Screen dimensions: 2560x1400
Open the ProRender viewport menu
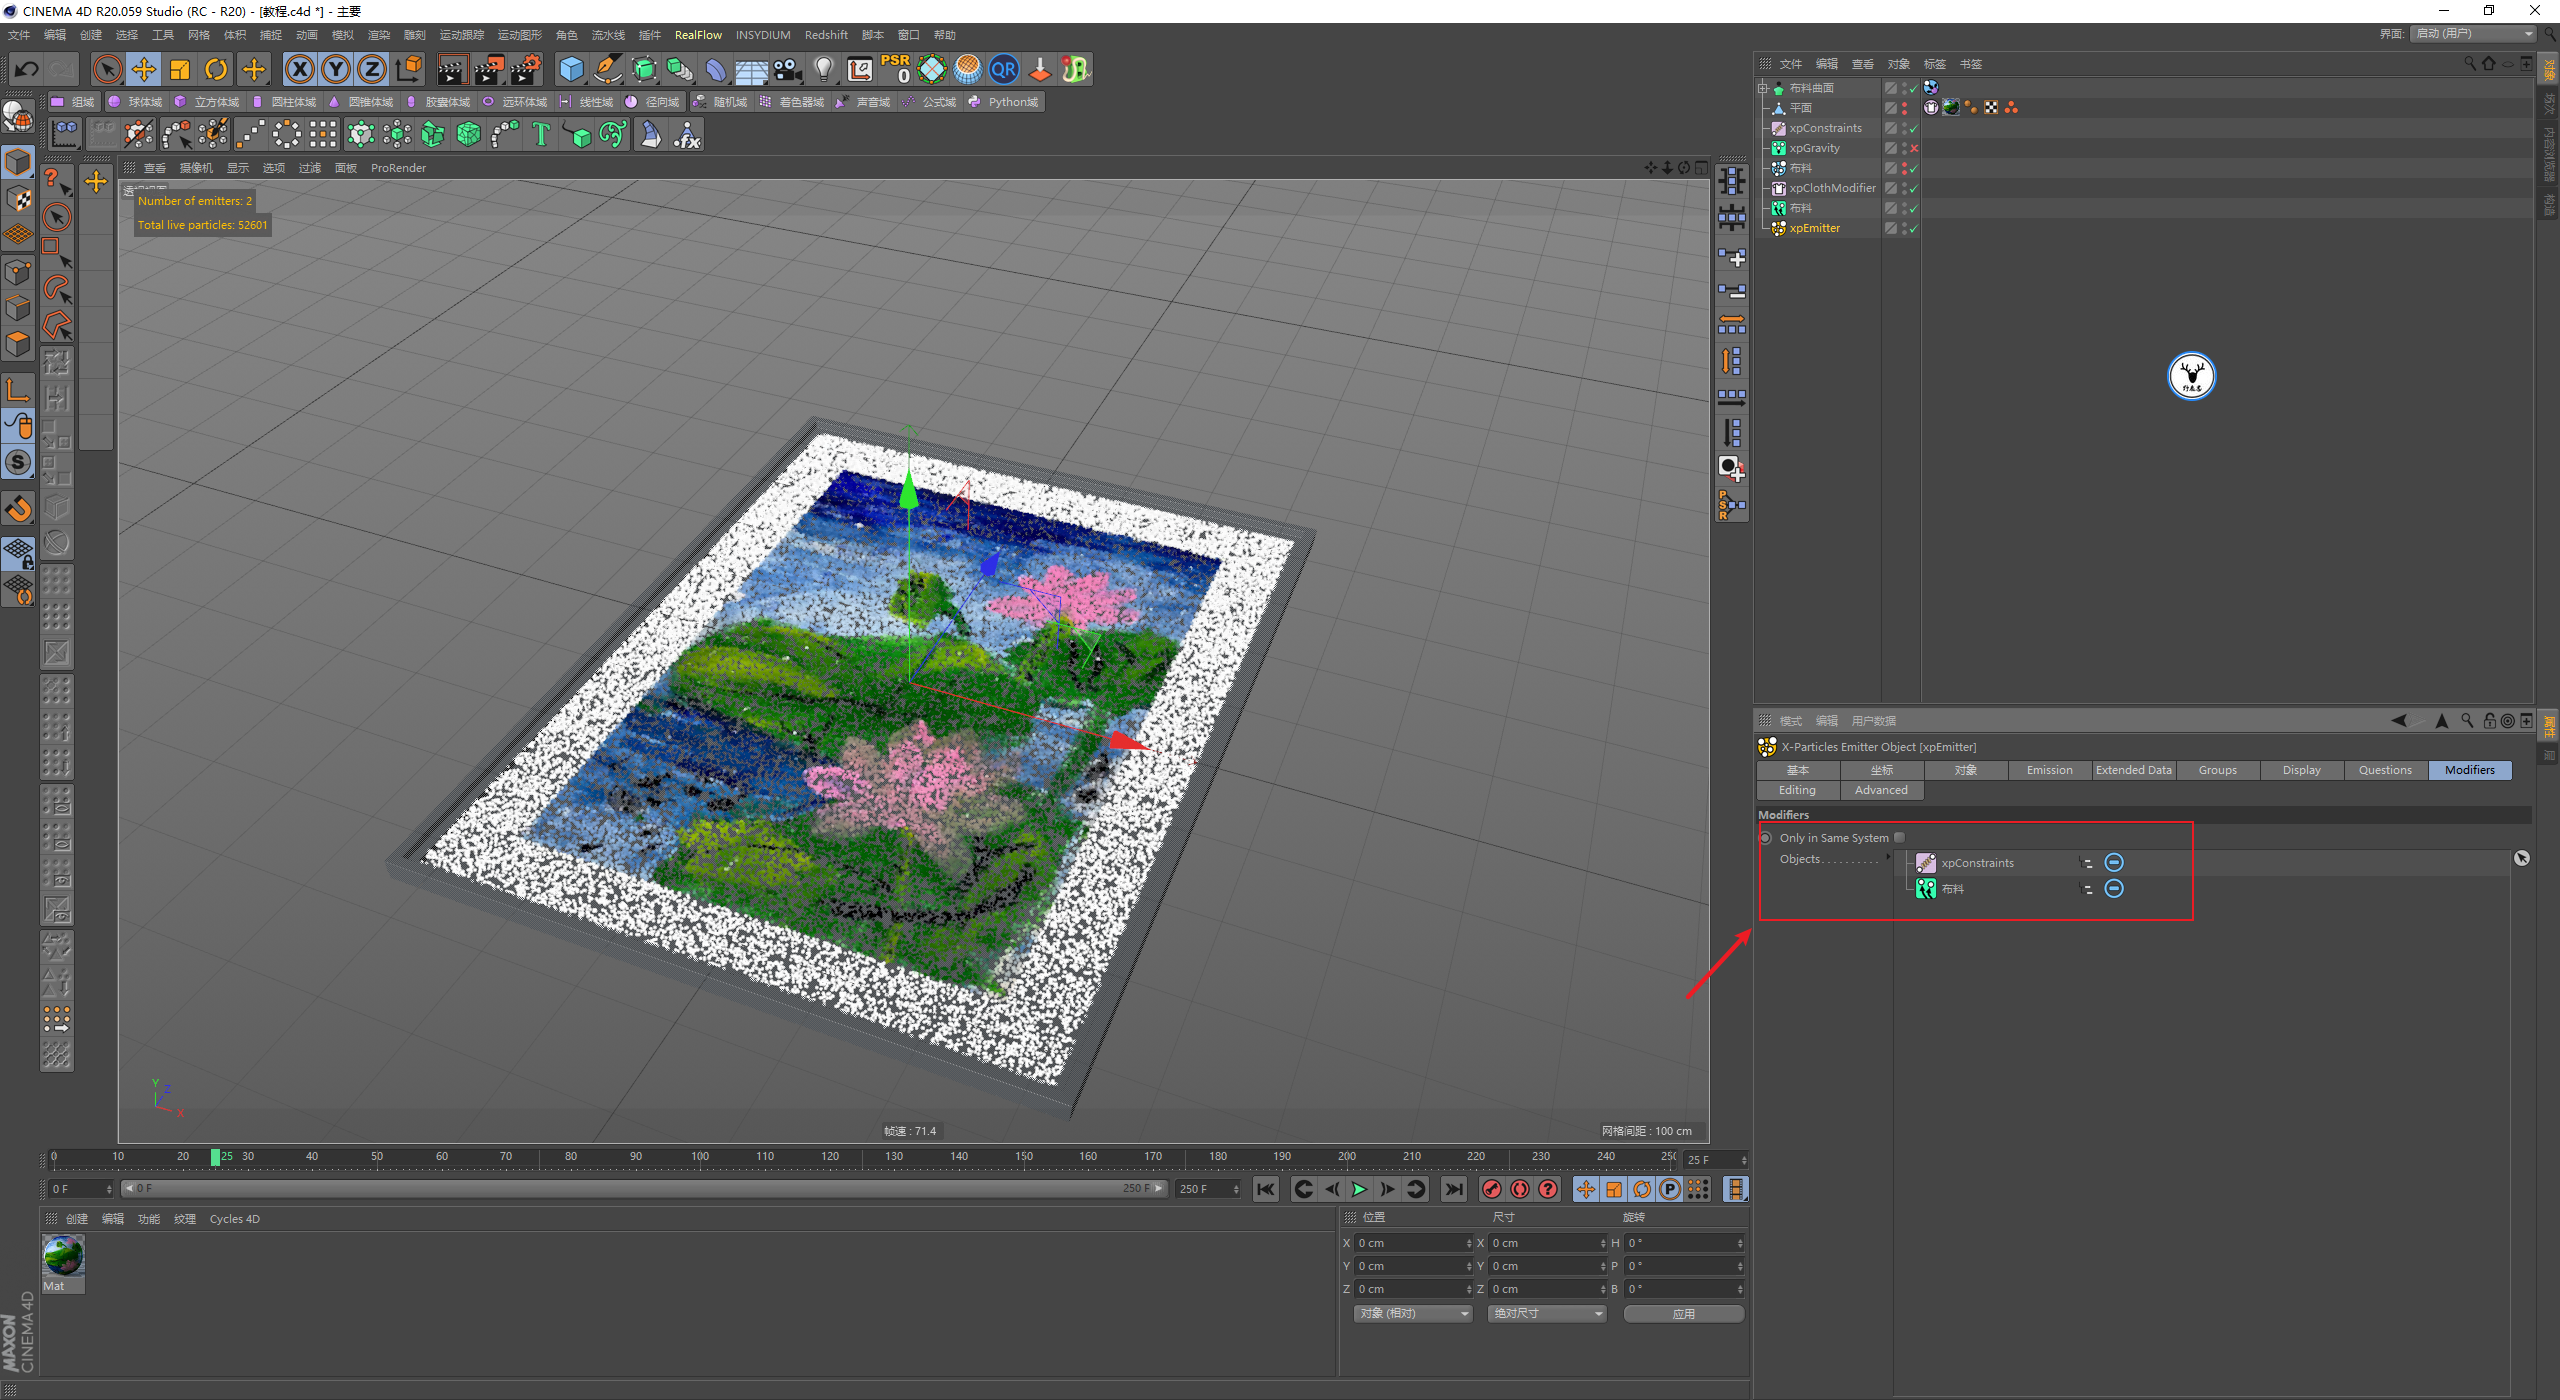pos(398,168)
